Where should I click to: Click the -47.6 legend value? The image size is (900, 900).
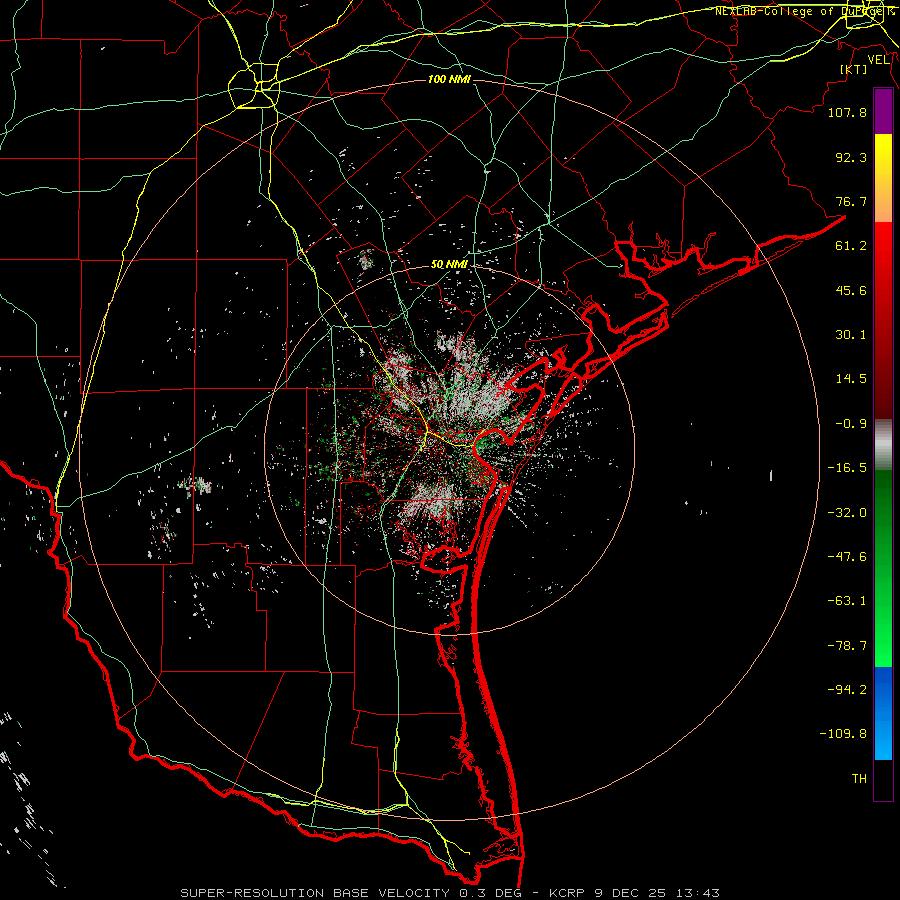coord(847,557)
